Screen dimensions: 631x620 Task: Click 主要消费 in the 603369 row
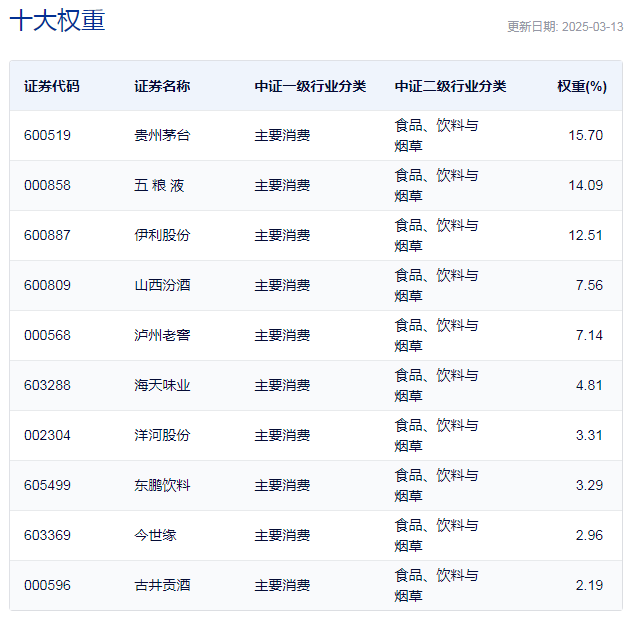[282, 535]
